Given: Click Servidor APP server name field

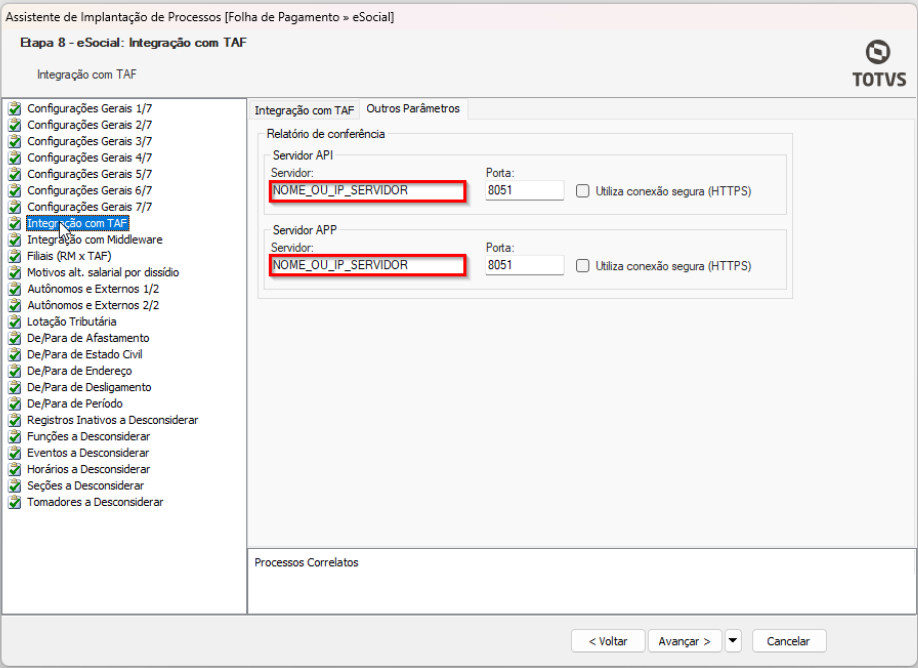Looking at the screenshot, I should (x=368, y=265).
